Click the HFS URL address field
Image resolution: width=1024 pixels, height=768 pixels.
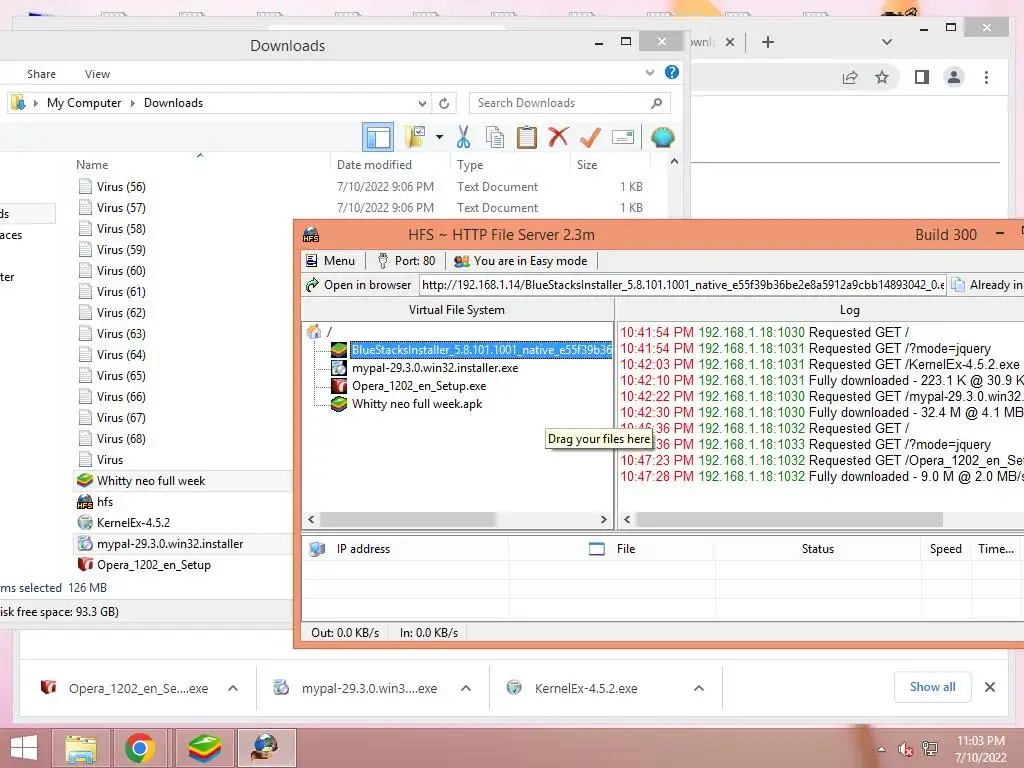pyautogui.click(x=682, y=285)
